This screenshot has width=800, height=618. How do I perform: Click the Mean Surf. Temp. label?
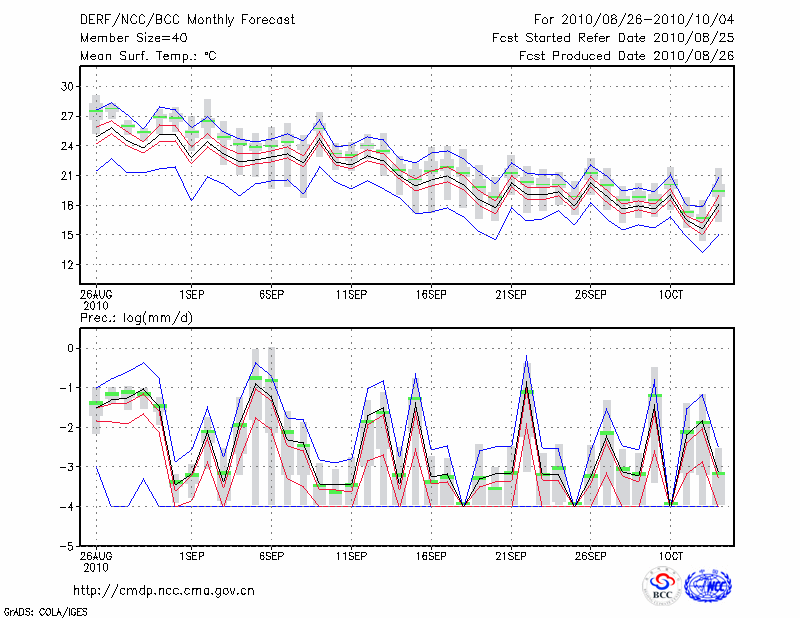coord(147,56)
